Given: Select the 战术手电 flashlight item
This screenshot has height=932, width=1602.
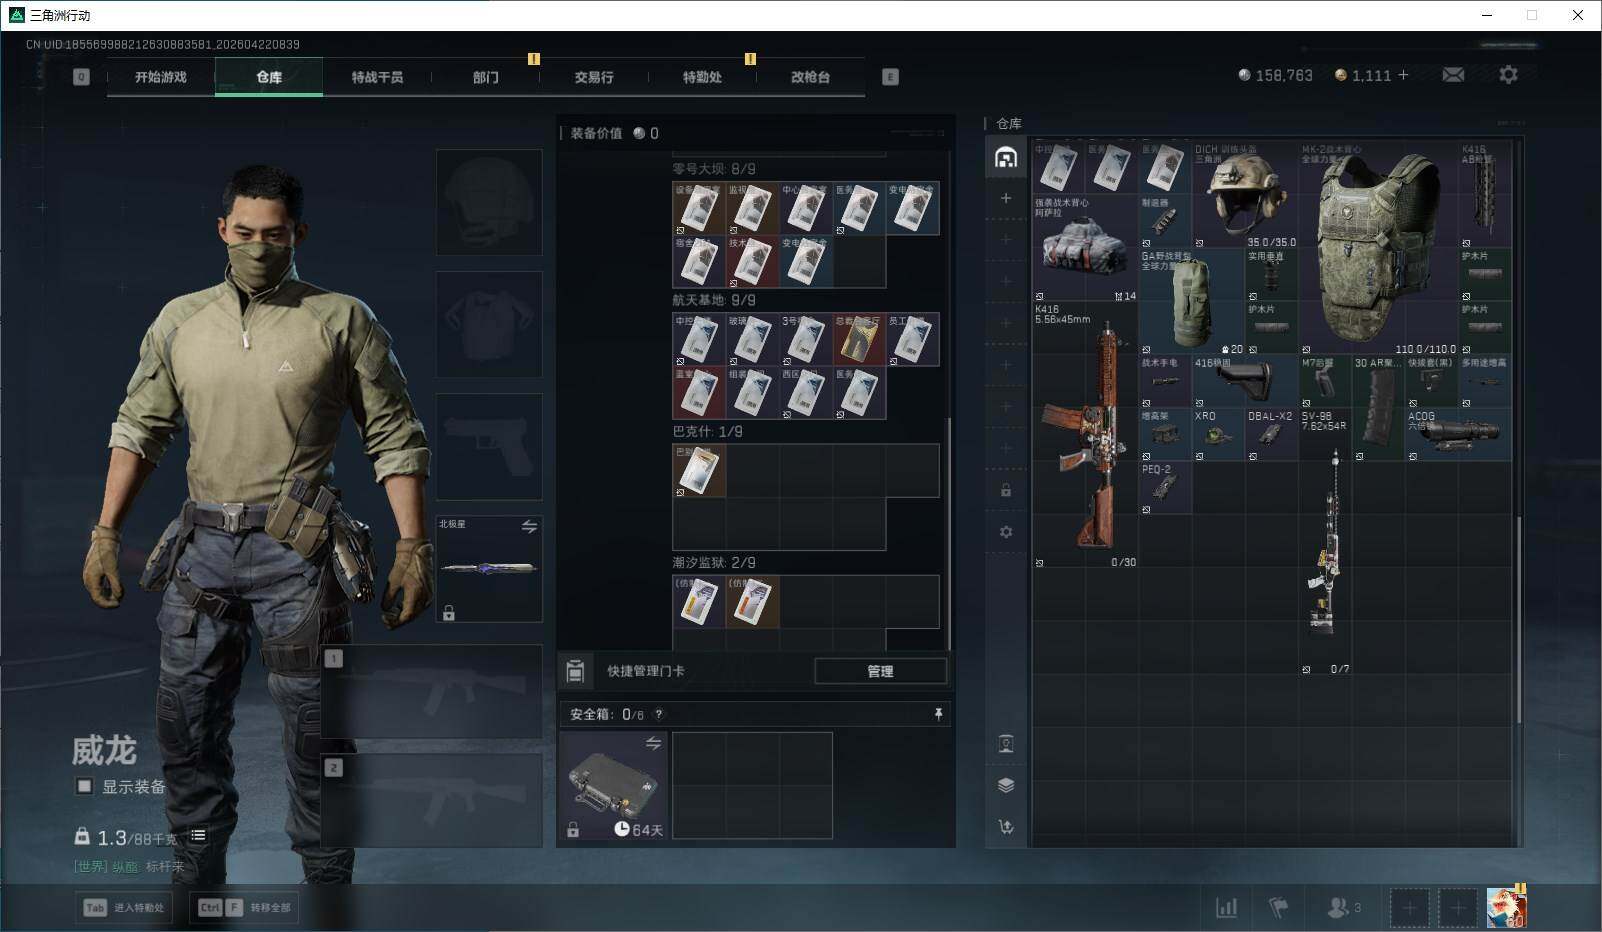Looking at the screenshot, I should (x=1165, y=381).
